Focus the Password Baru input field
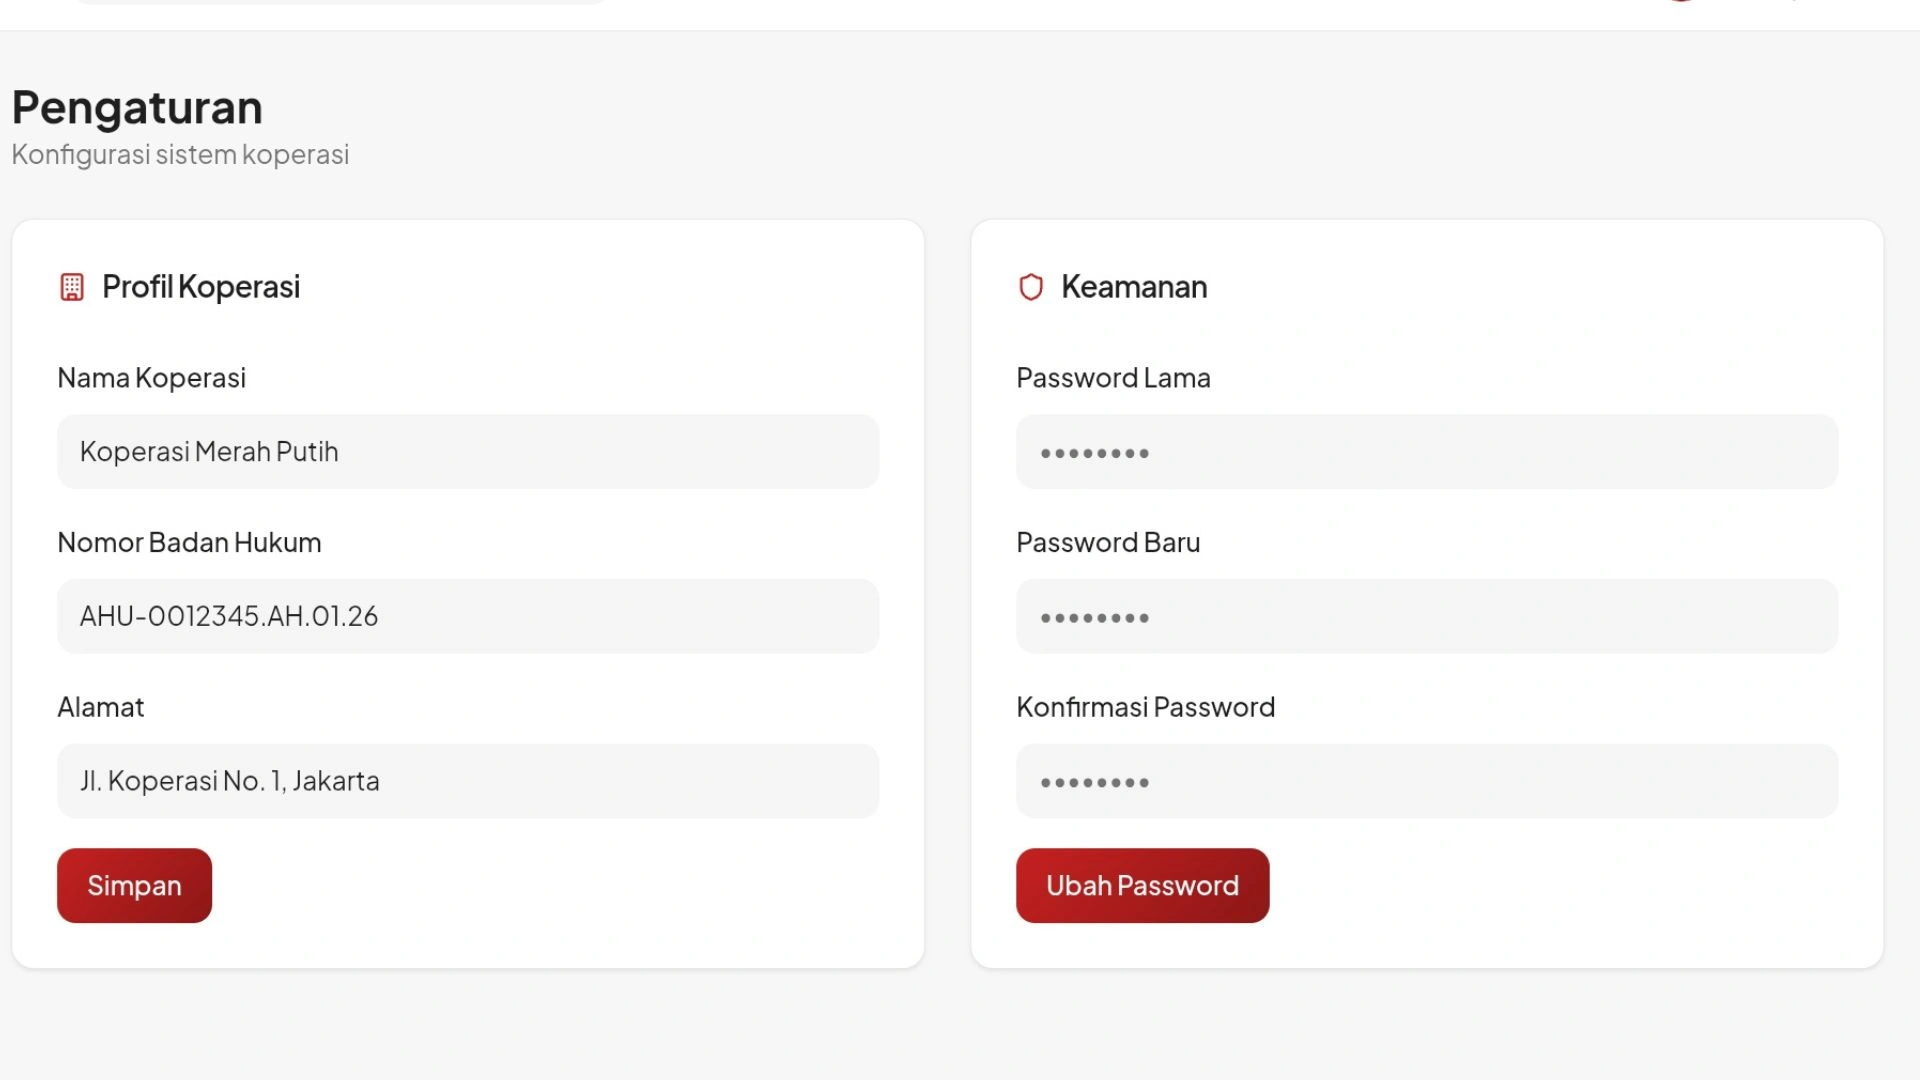1920x1080 pixels. (1426, 616)
